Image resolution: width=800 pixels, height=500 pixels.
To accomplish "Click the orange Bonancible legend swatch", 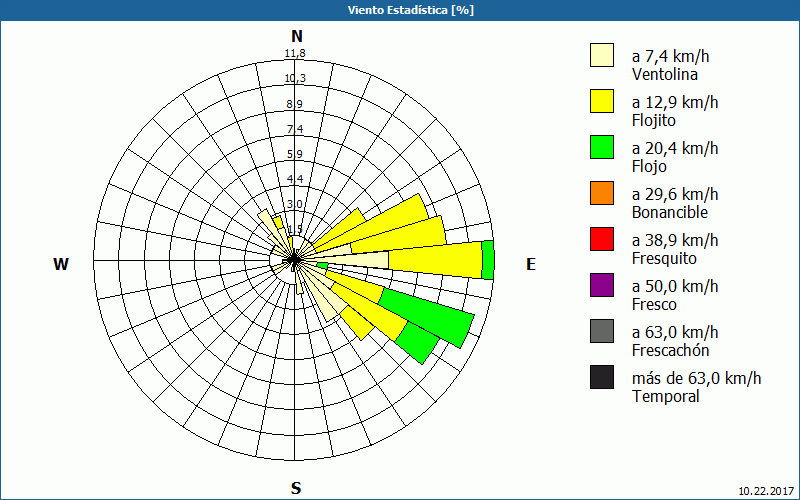I will click(602, 193).
